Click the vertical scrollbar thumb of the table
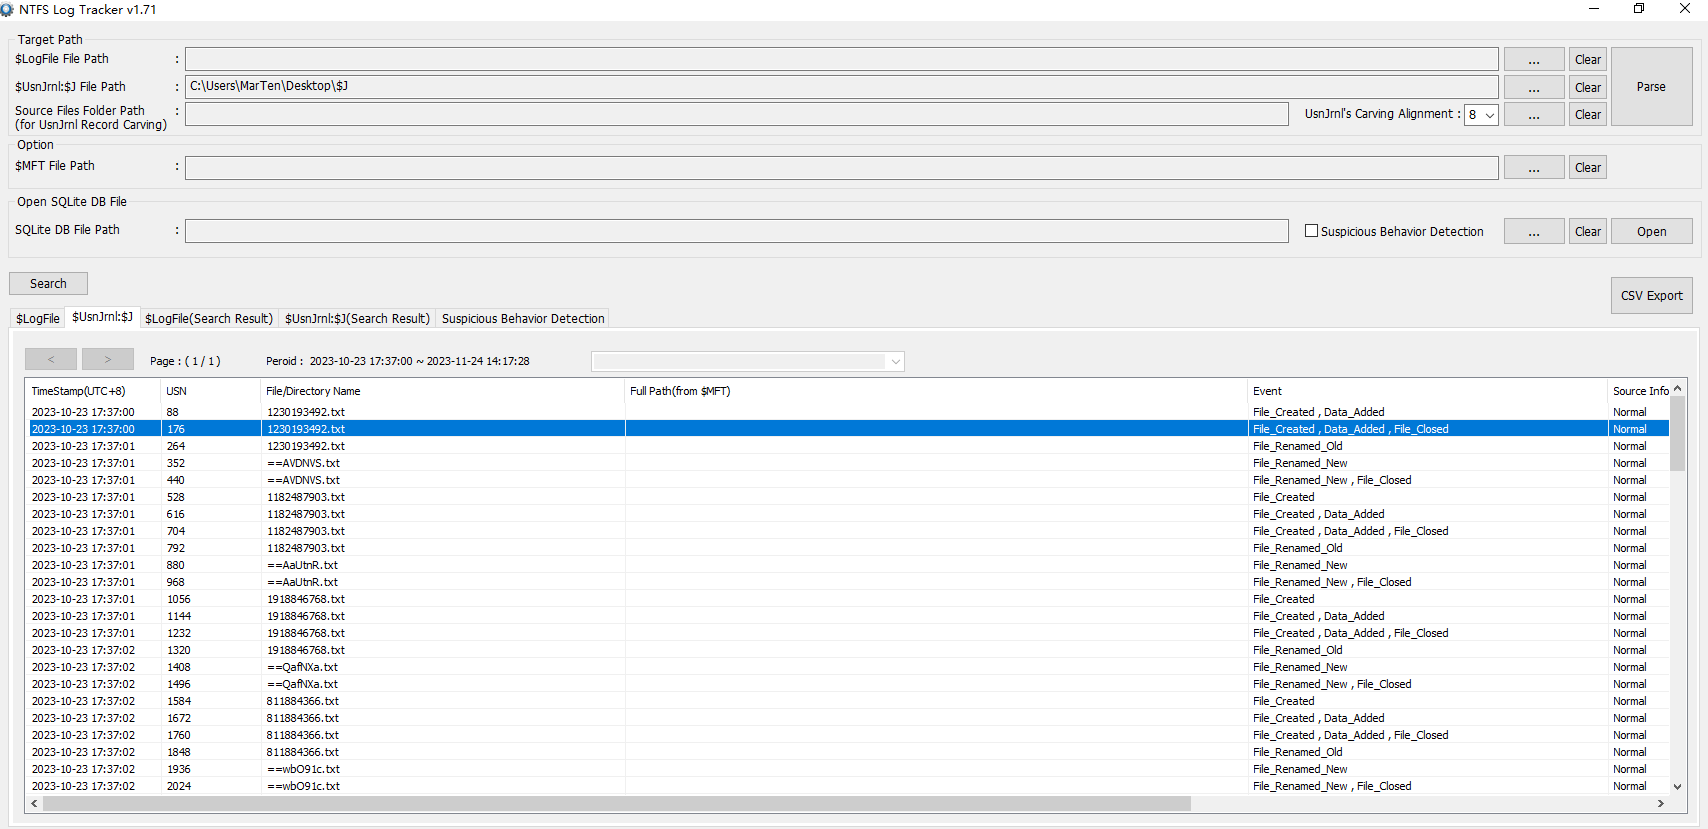The width and height of the screenshot is (1708, 829). (x=1677, y=433)
